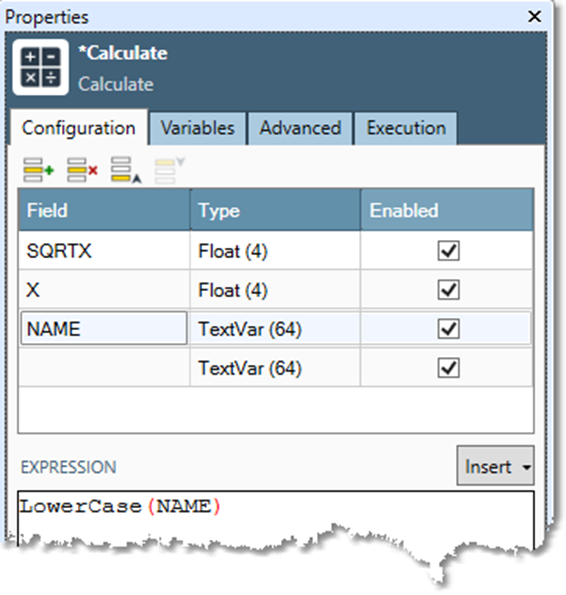Click the NAME field name input
This screenshot has width=566, height=595.
coord(104,328)
